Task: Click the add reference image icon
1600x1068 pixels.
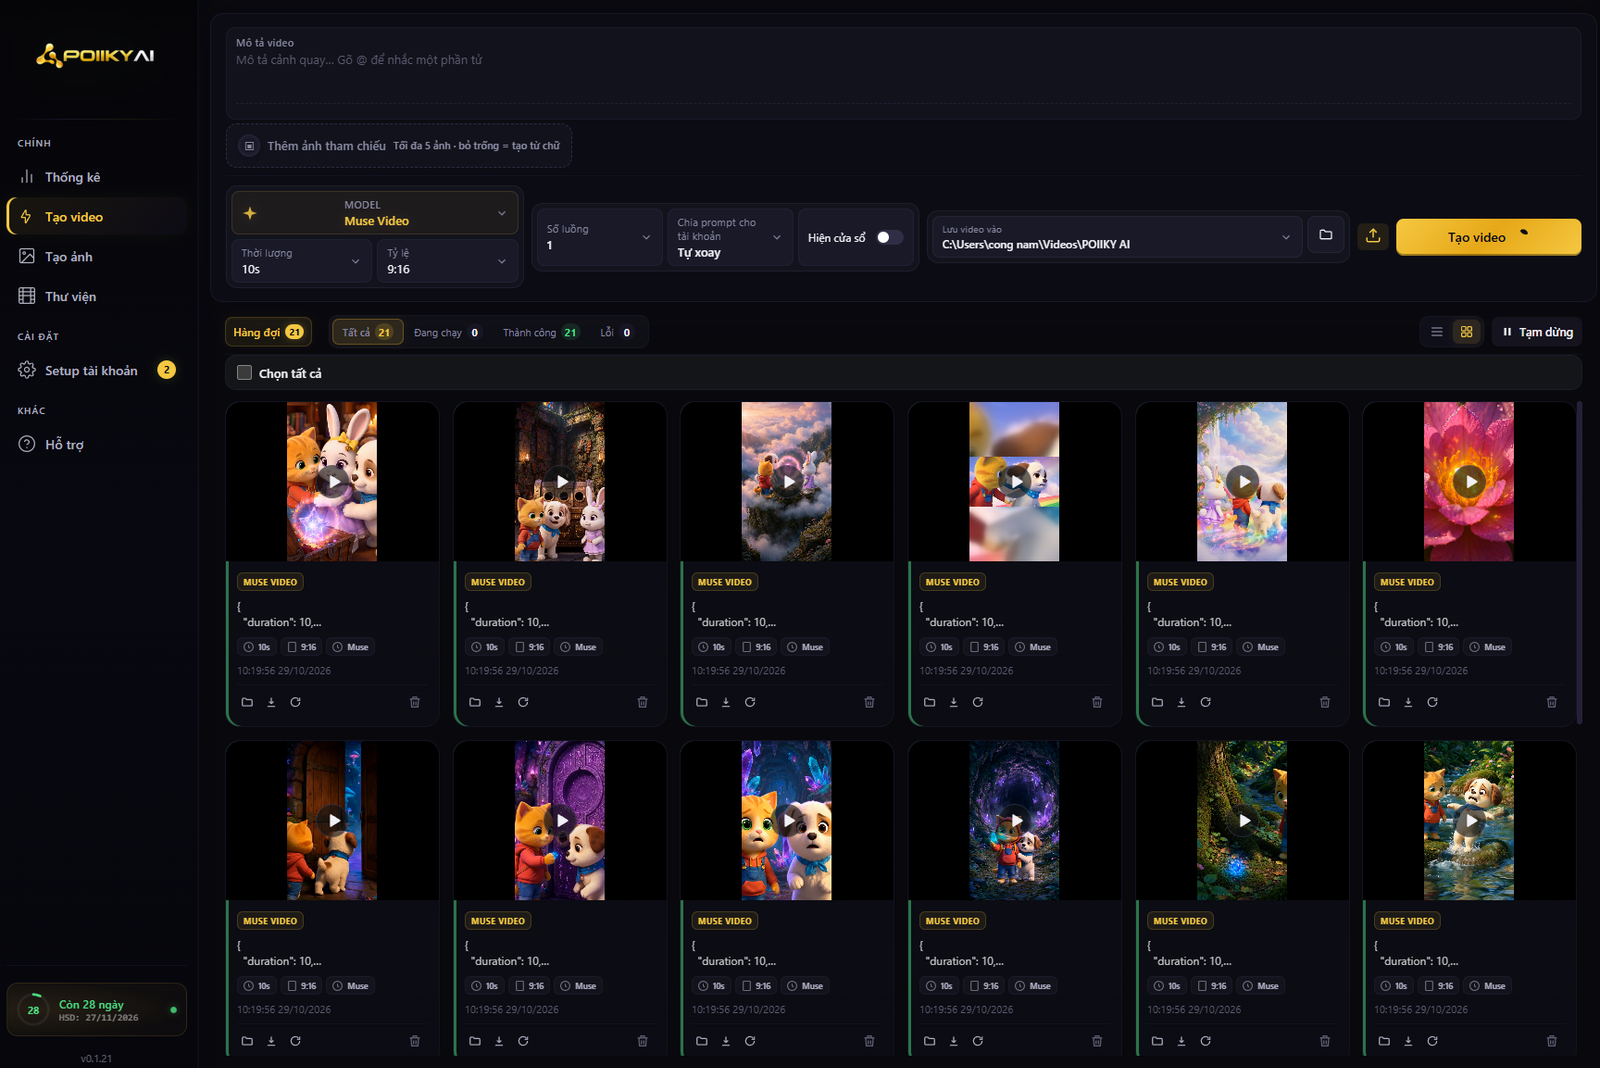Action: (249, 146)
